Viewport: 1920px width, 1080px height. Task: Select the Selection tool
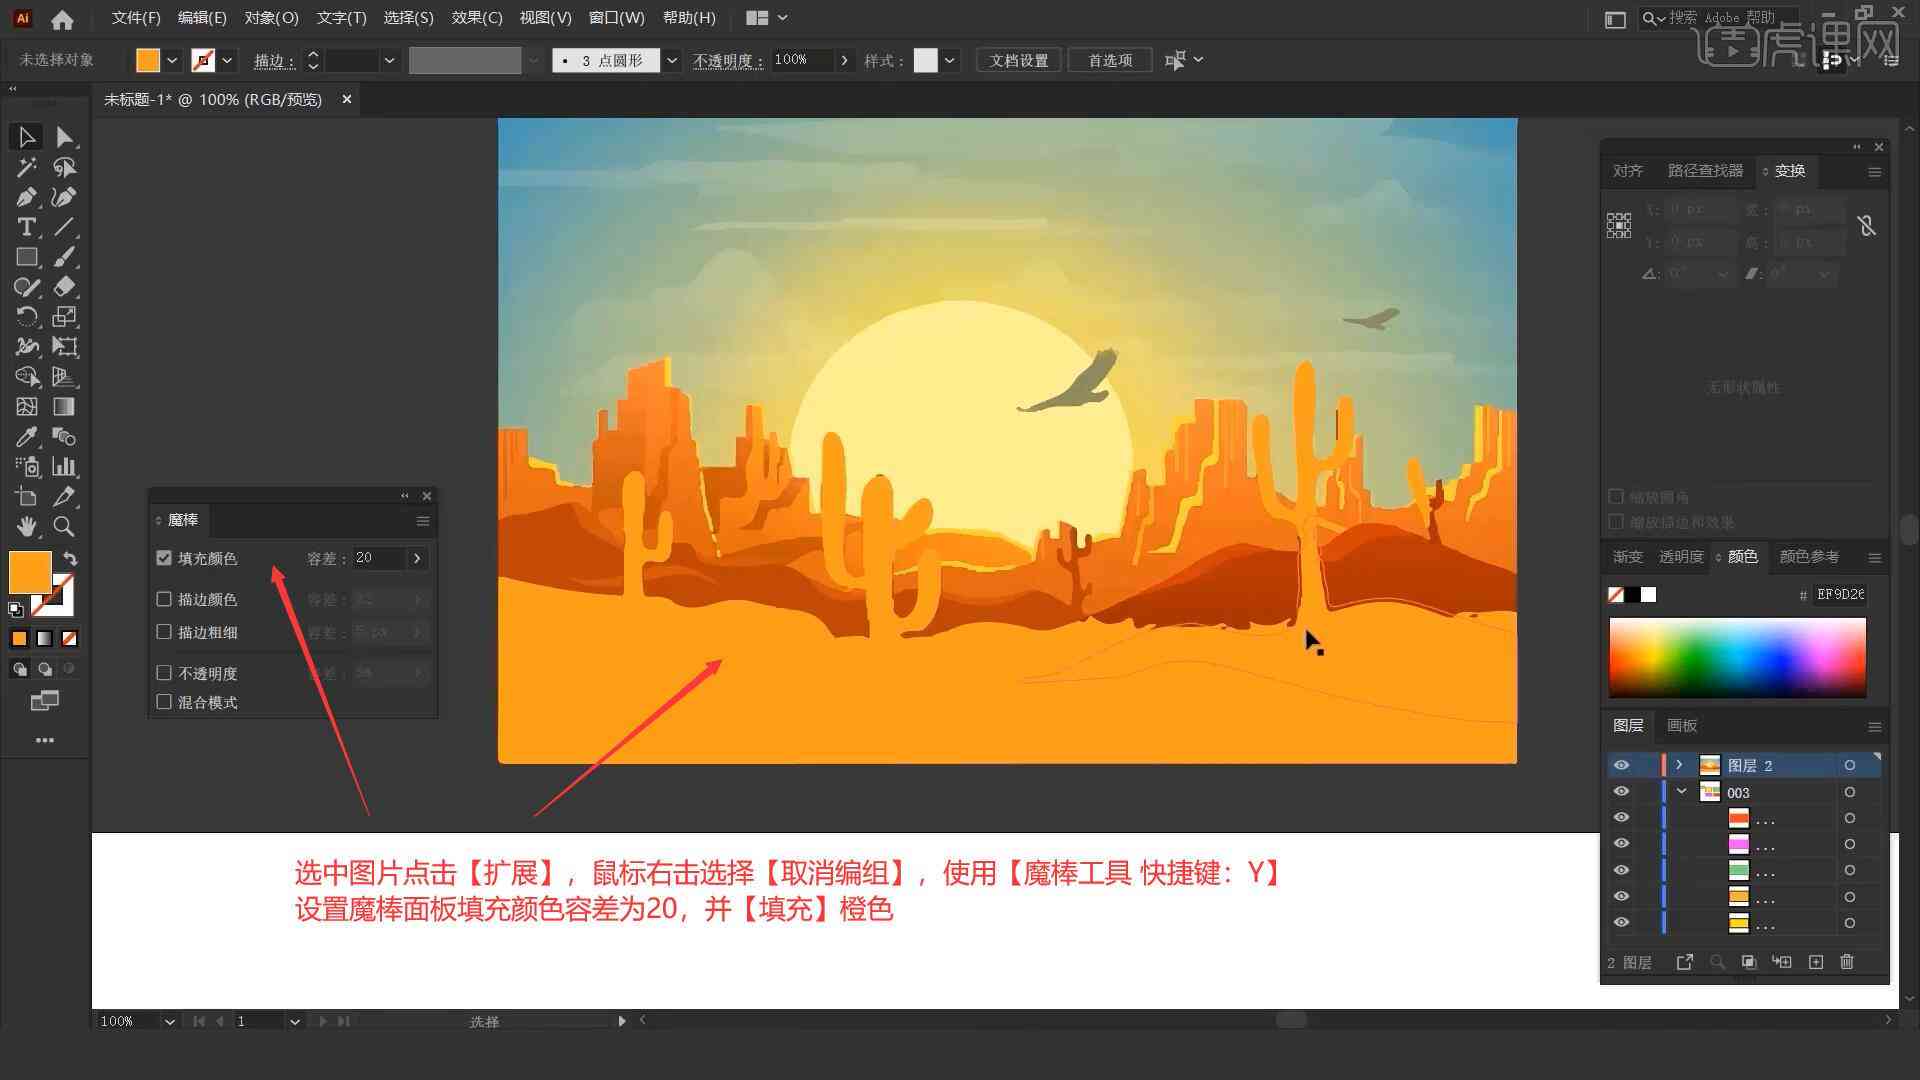(x=24, y=136)
